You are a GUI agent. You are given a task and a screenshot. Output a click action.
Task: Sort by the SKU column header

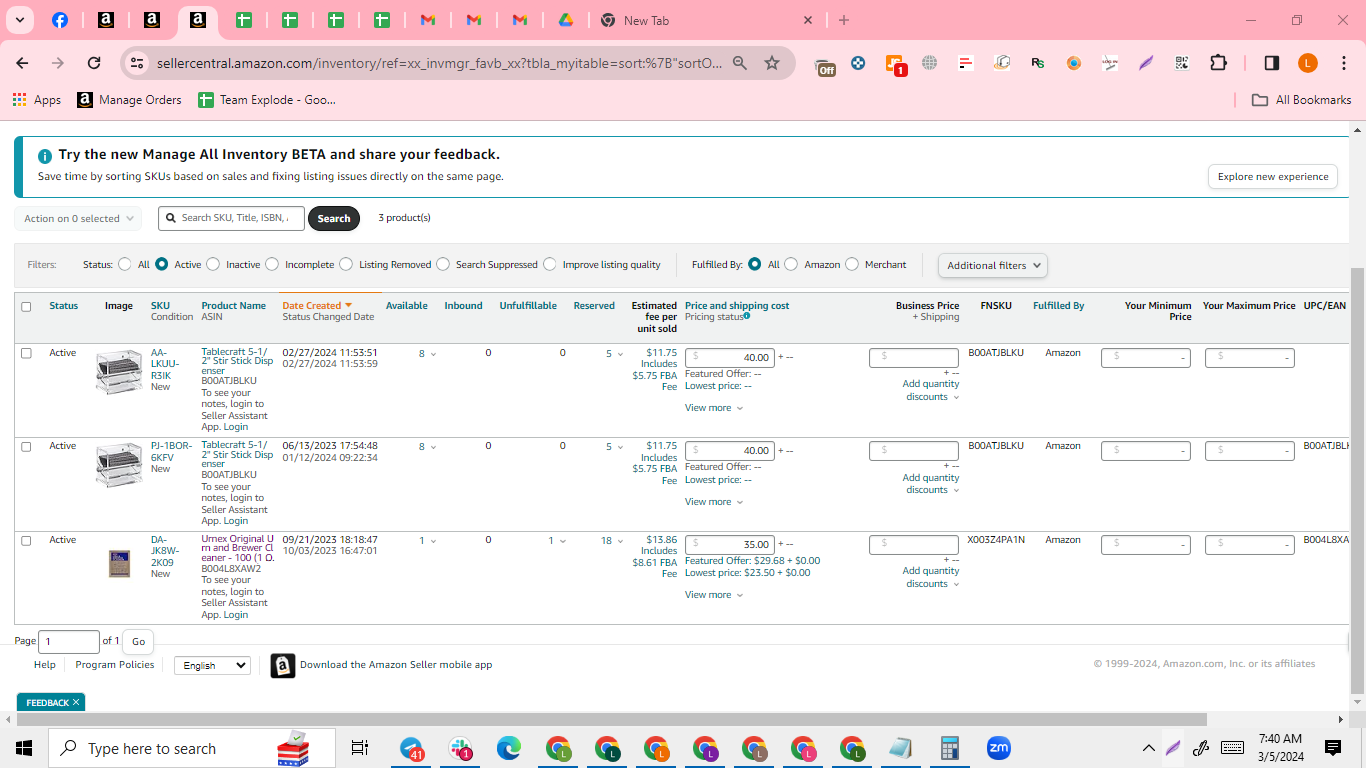tap(160, 306)
